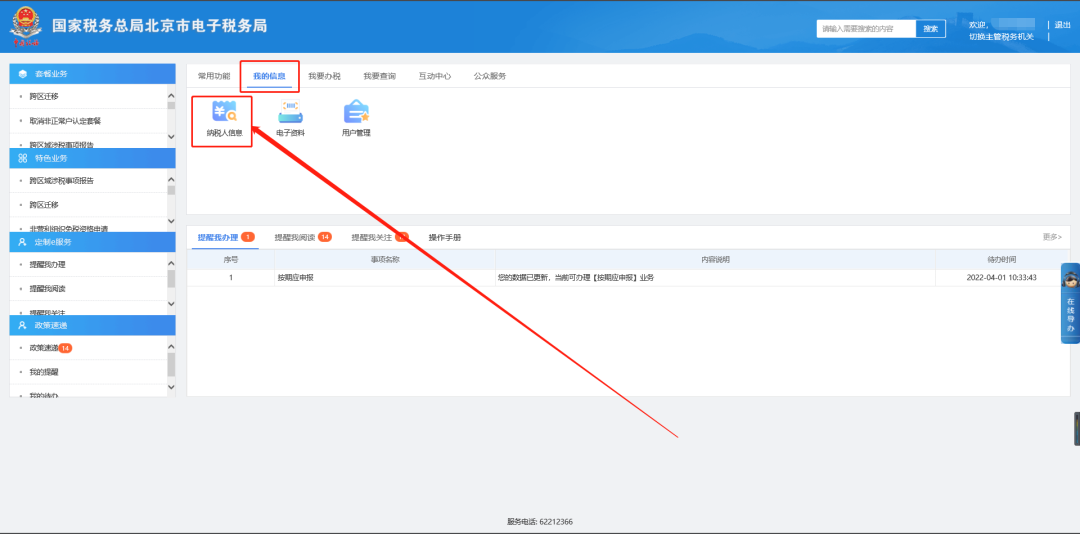Click the down arrow of the 特色业务 list scrollbar
Image resolution: width=1080 pixels, height=534 pixels.
[172, 220]
